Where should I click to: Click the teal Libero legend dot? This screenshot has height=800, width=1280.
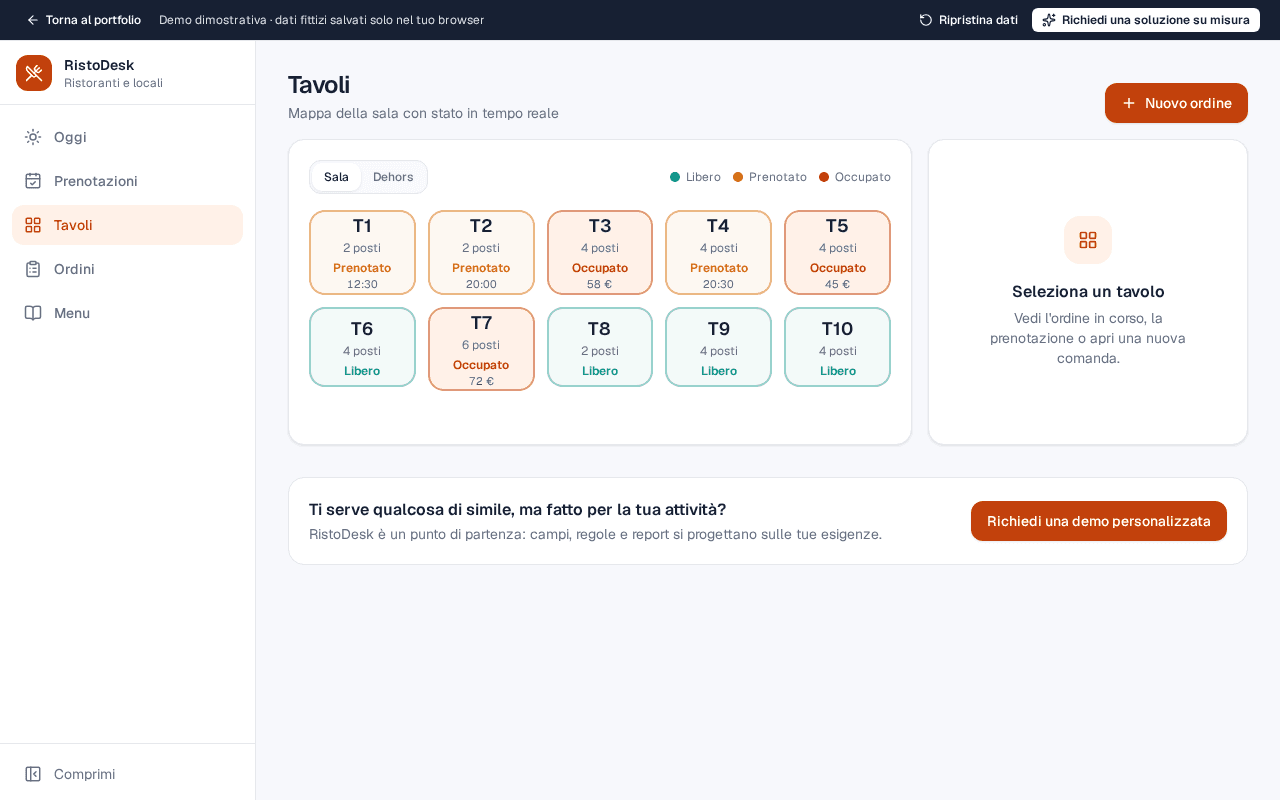coord(675,177)
